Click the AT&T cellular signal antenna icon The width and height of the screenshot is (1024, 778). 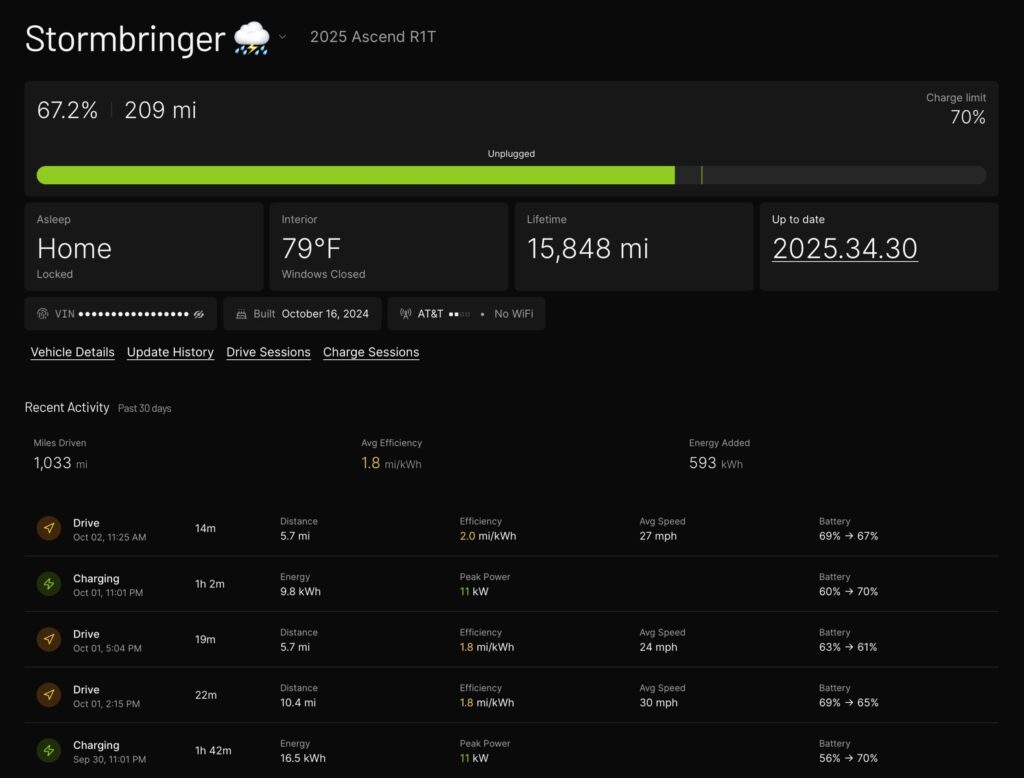tap(405, 314)
